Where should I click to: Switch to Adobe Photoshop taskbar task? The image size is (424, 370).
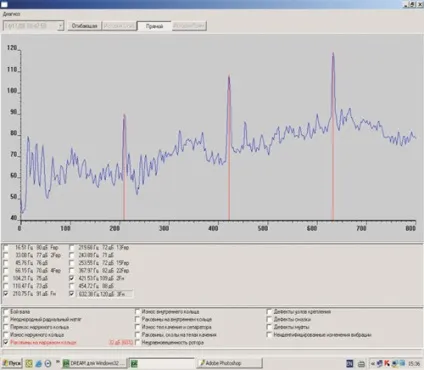(230, 363)
